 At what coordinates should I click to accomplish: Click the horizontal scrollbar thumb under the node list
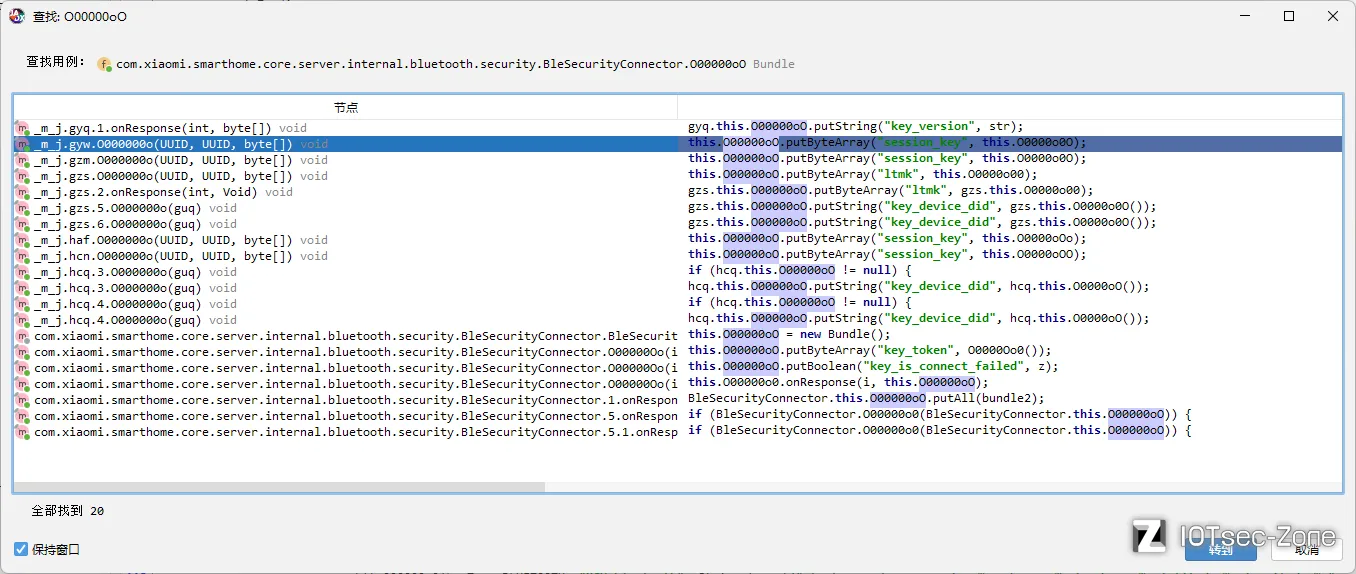point(280,487)
